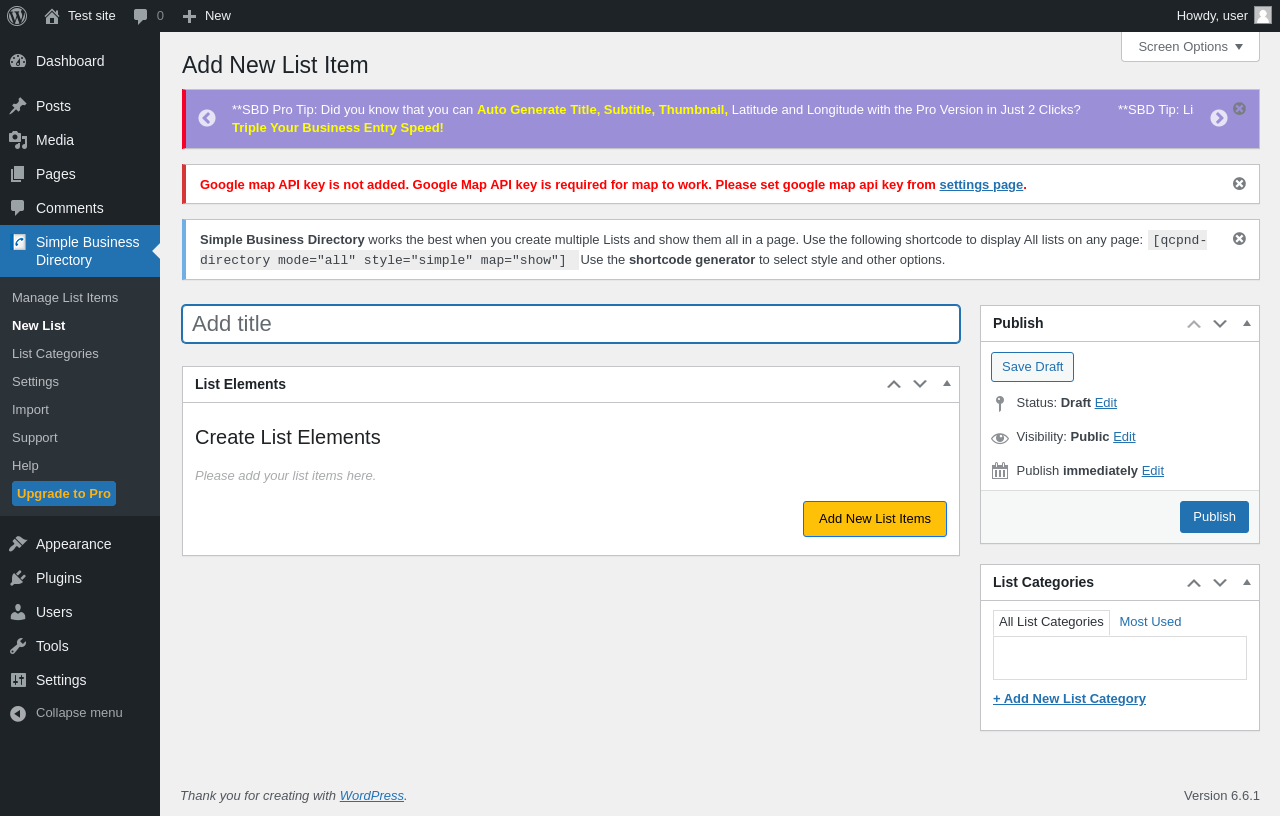Screen dimensions: 1280x816
Task: Select New List submenu item
Action: click(38, 325)
